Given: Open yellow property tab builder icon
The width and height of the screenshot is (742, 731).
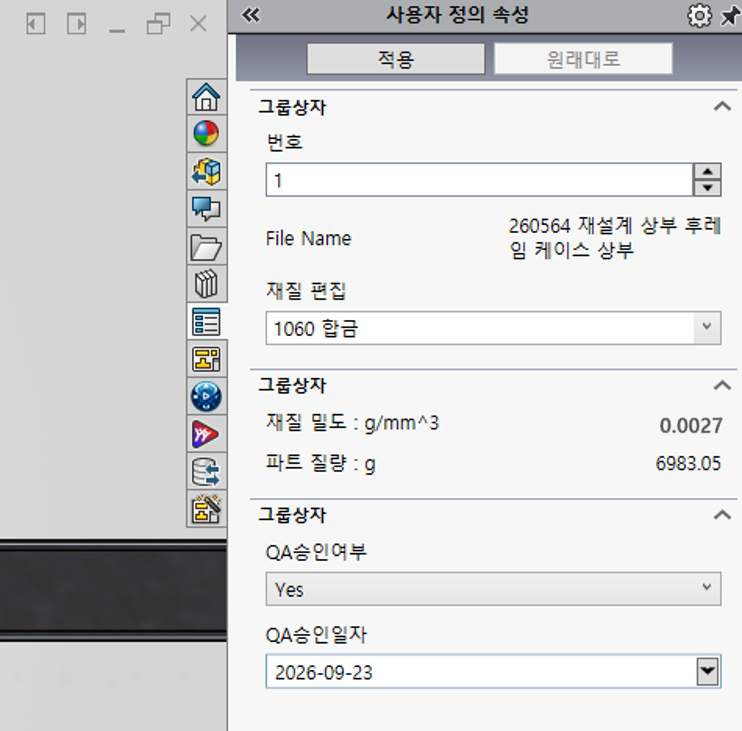Looking at the screenshot, I should pos(206,359).
